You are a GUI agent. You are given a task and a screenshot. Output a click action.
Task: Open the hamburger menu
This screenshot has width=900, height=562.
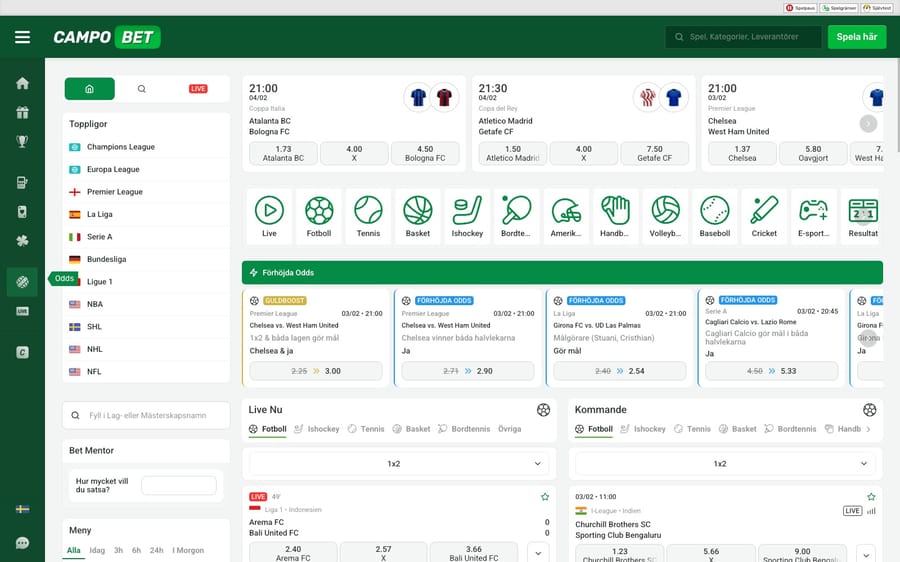click(22, 37)
